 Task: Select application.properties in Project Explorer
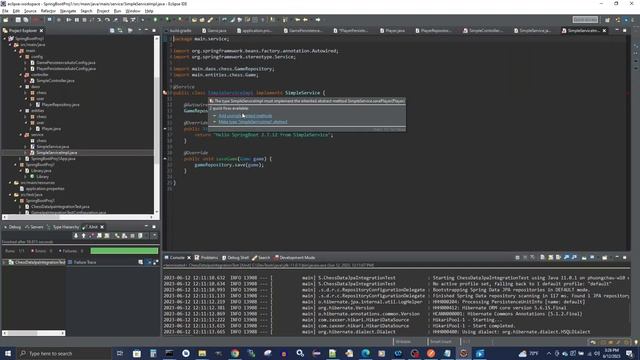[x=45, y=189]
